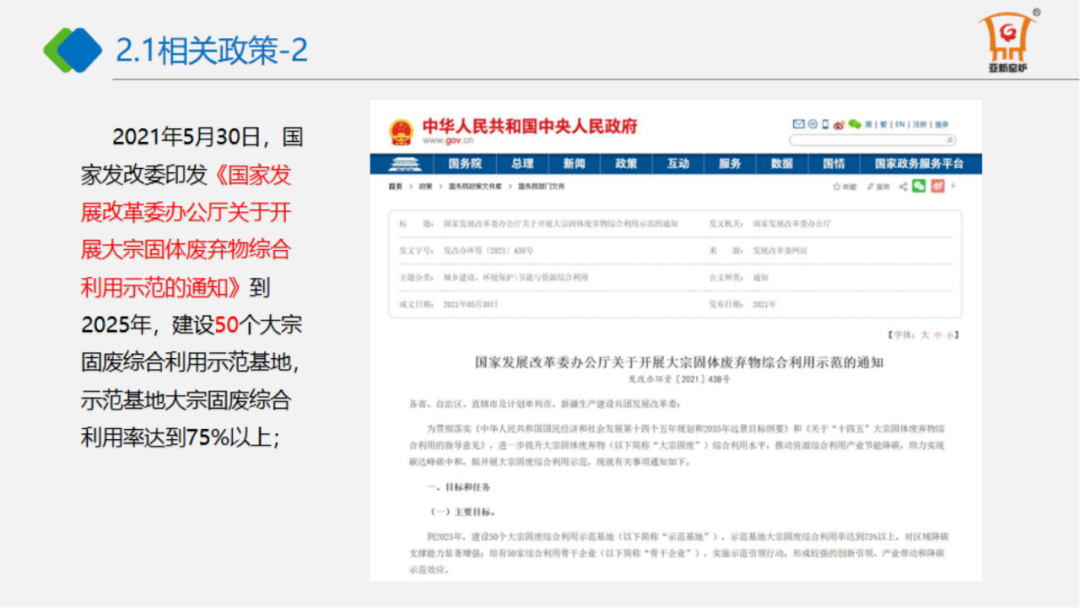This screenshot has width=1080, height=608.
Task: Click the national emblem logo on gov.cn
Action: (401, 131)
